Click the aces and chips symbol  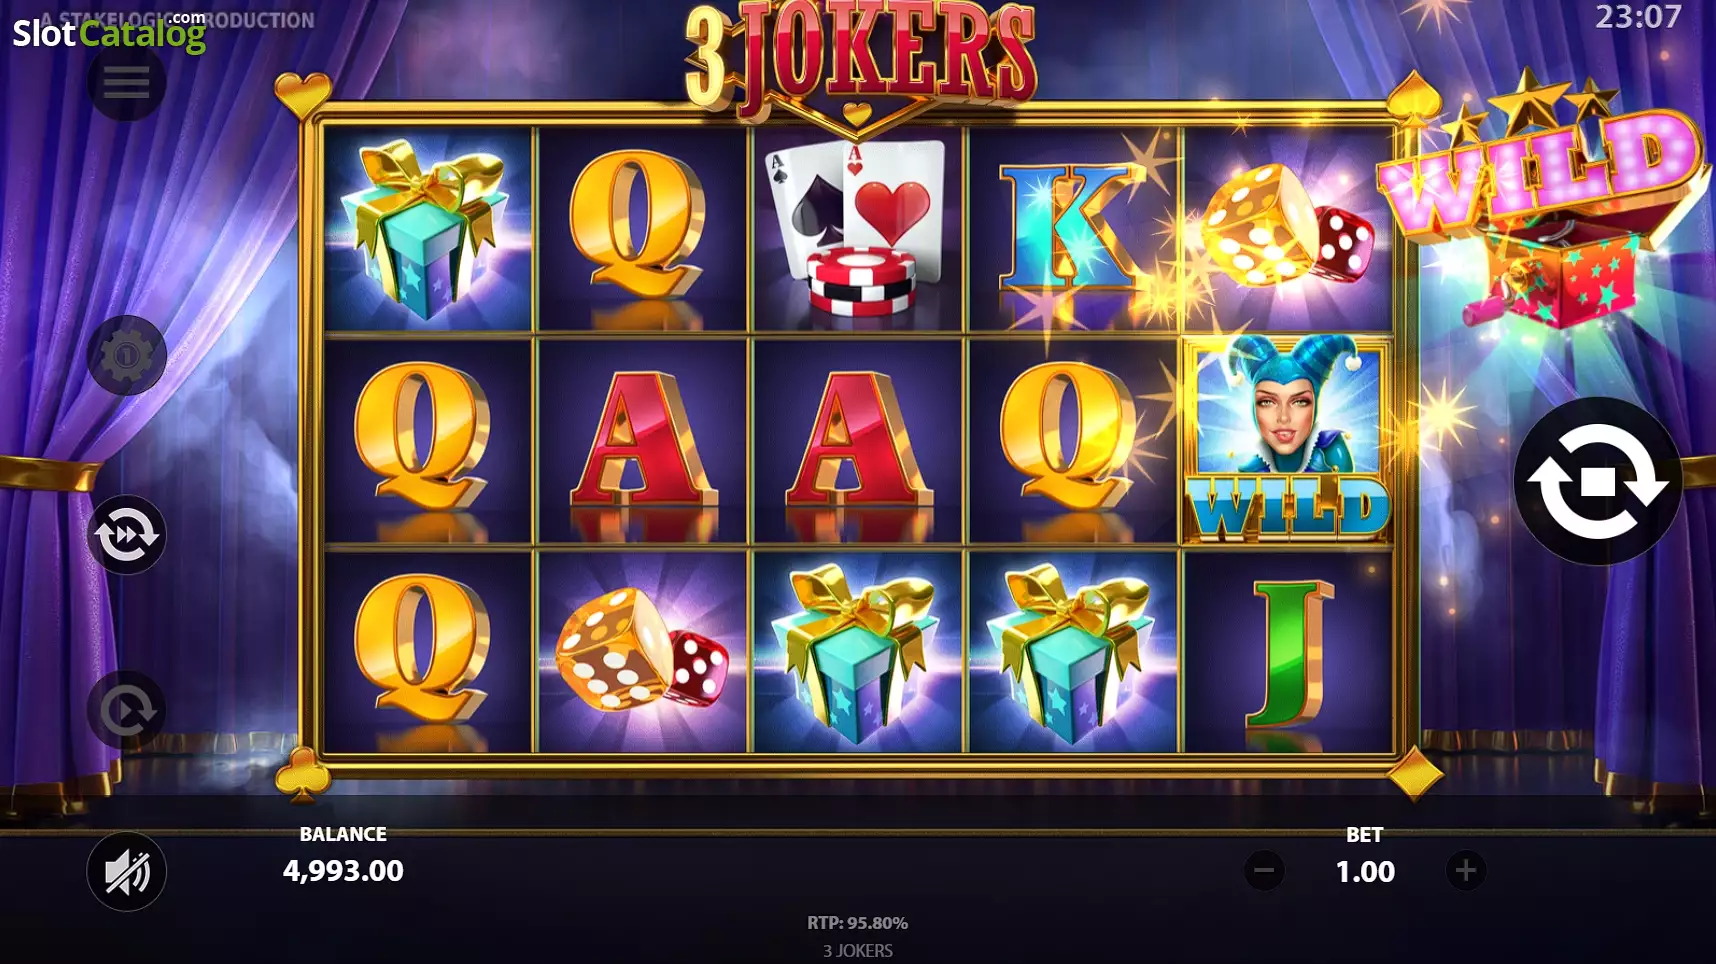(x=858, y=228)
